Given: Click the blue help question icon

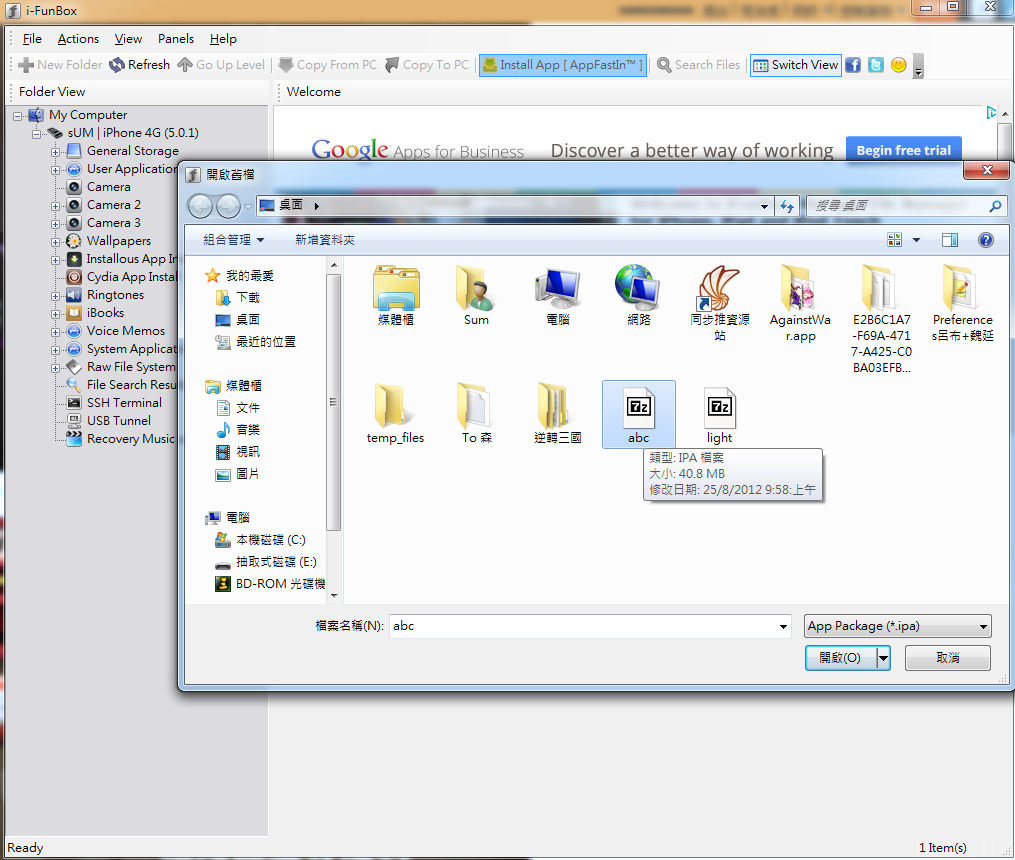Looking at the screenshot, I should pyautogui.click(x=985, y=240).
